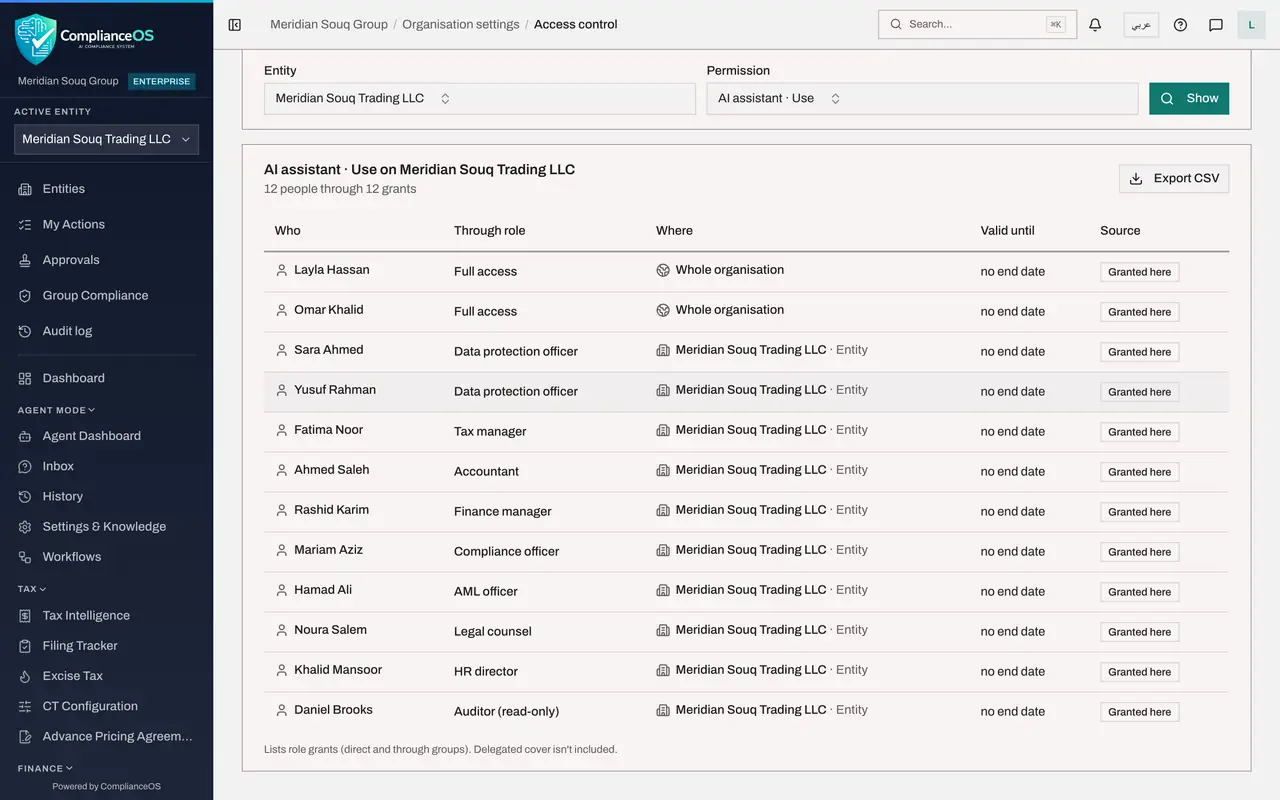Open the Active Entity dropdown

tap(106, 140)
